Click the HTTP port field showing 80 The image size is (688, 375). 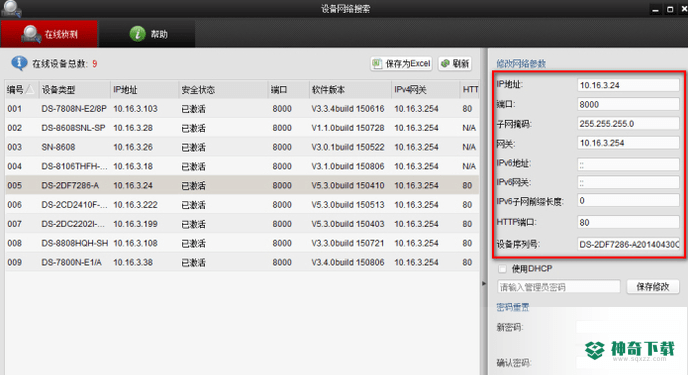click(x=628, y=222)
